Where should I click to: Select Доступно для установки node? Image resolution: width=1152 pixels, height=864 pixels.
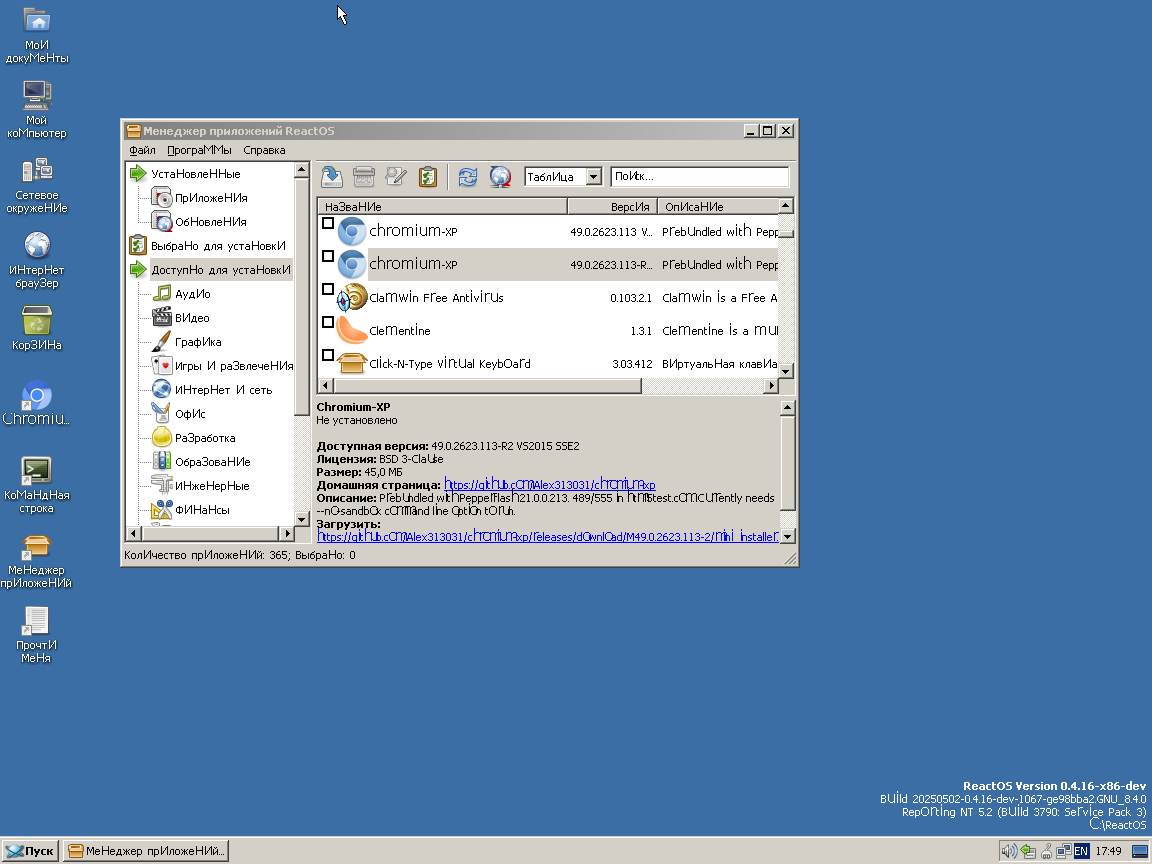[x=221, y=270]
